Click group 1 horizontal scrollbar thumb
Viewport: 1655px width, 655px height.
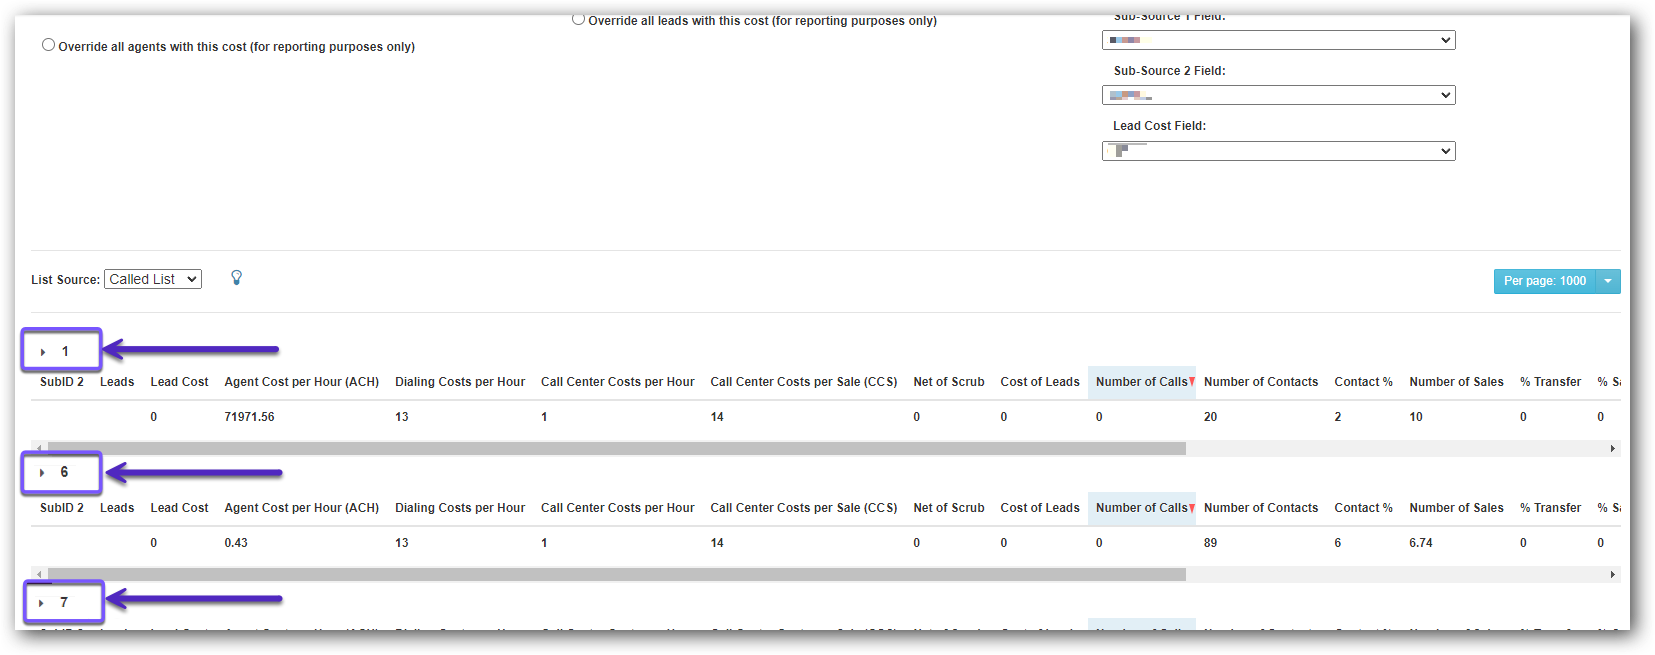click(617, 449)
